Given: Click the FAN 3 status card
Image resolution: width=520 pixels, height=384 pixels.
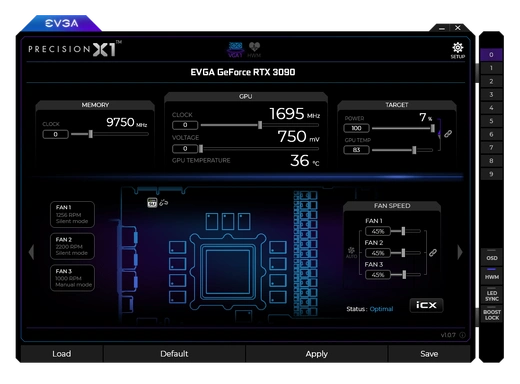Looking at the screenshot, I should pos(72,278).
